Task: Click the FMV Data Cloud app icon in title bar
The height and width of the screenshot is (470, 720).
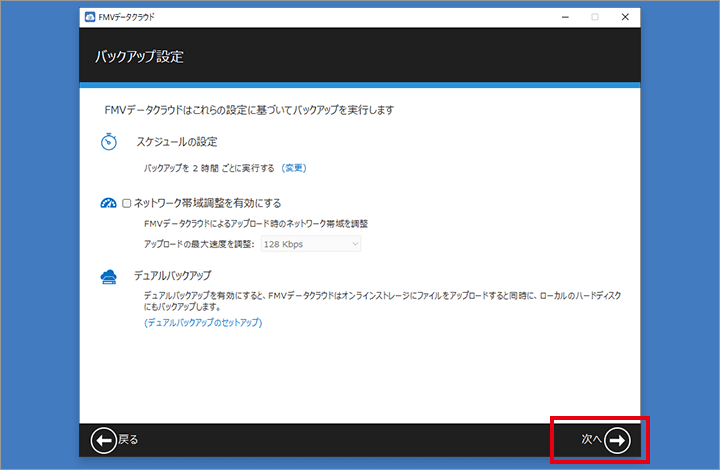Action: (90, 18)
